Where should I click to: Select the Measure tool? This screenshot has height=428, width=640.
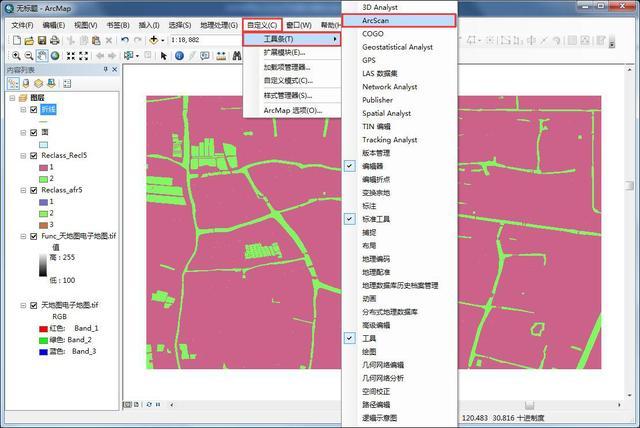pos(221,56)
